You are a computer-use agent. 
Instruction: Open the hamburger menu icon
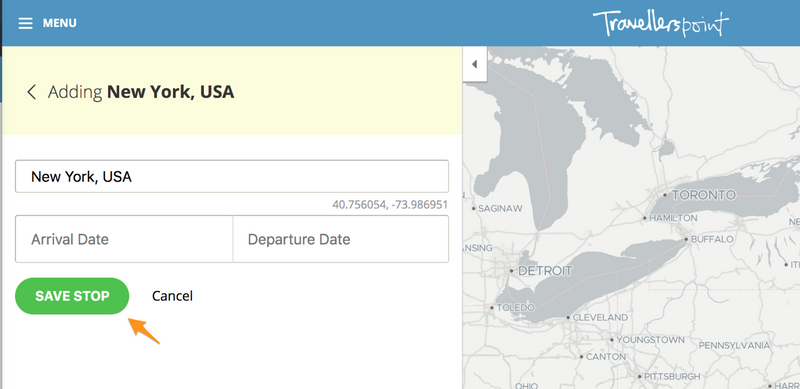(x=26, y=23)
